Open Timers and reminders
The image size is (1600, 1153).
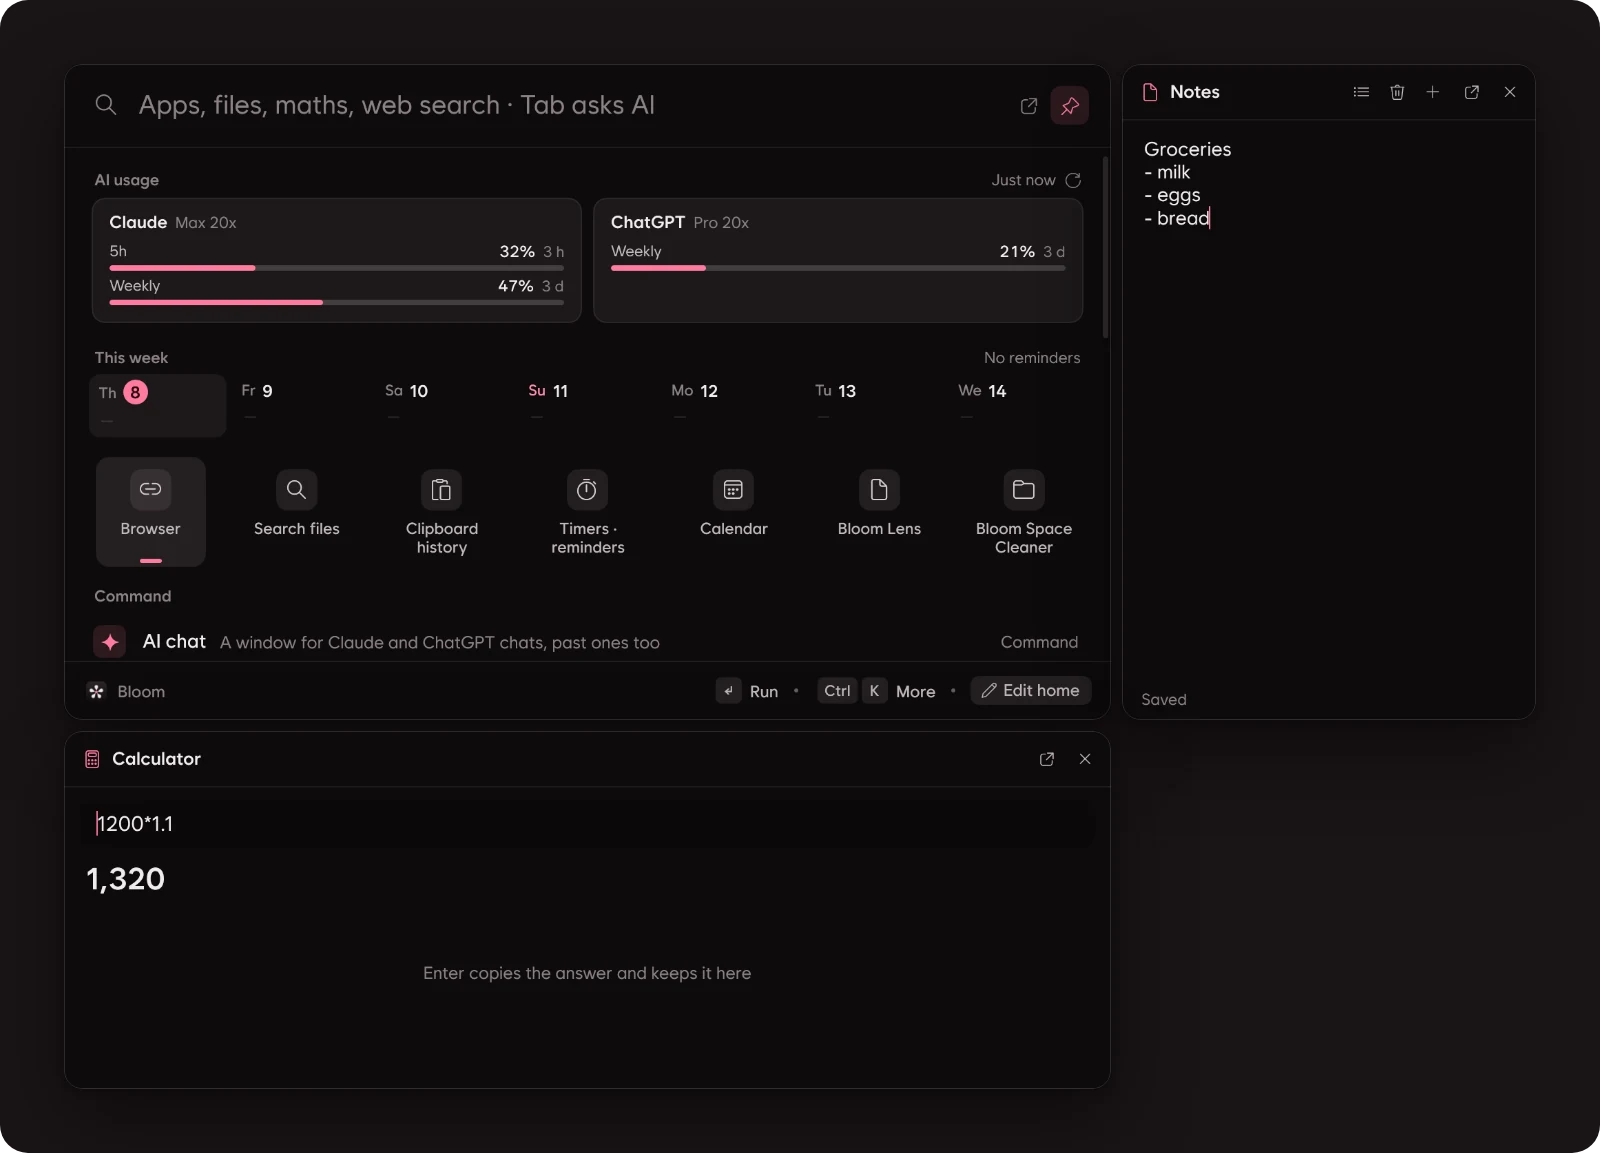588,512
